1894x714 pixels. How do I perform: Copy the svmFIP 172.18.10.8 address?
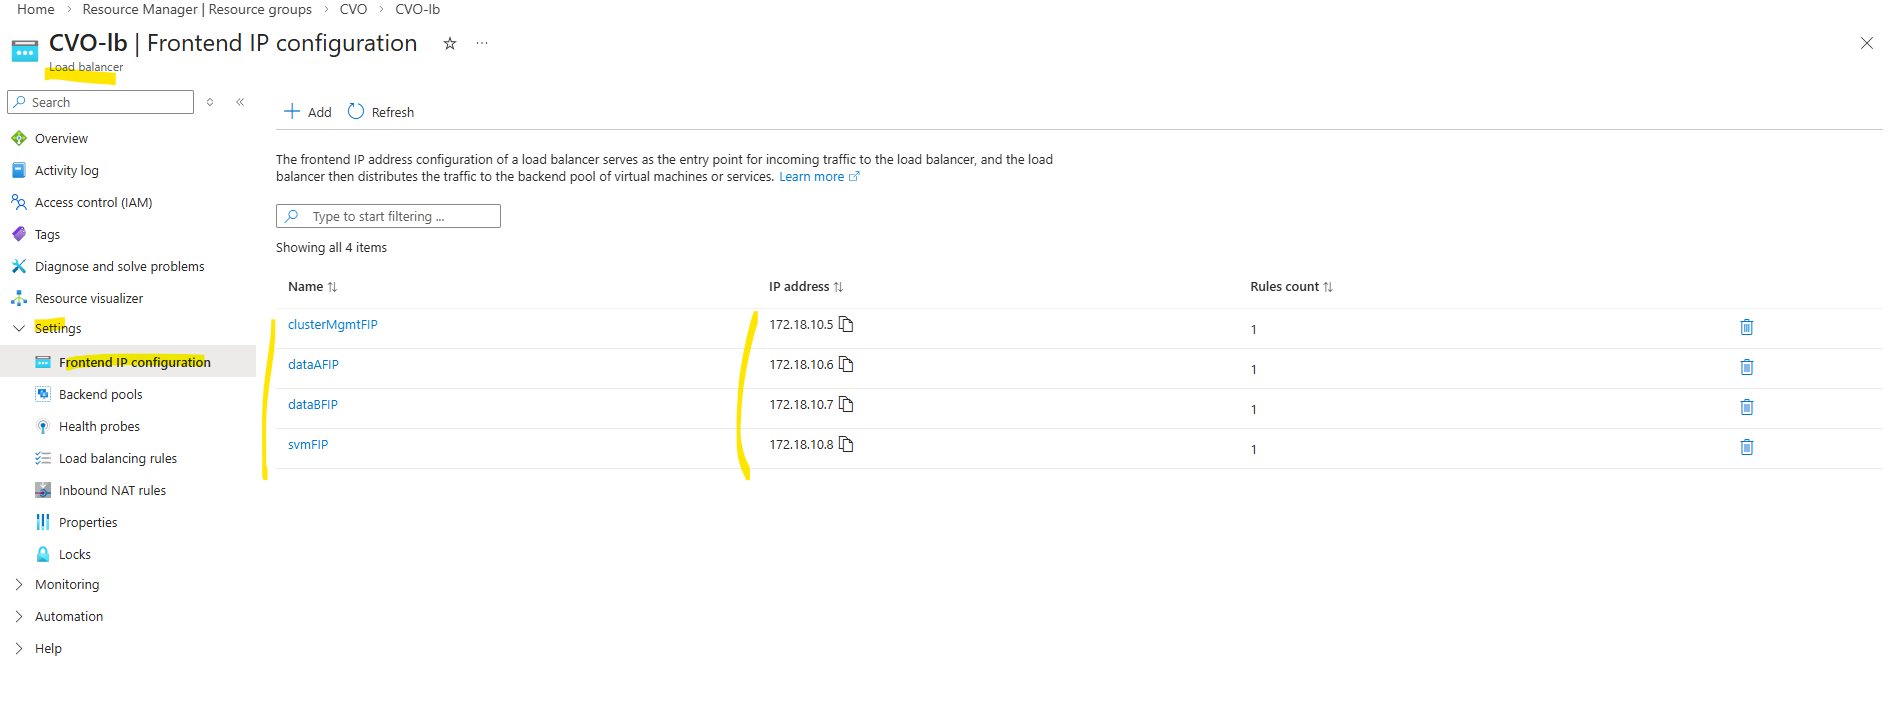[846, 444]
